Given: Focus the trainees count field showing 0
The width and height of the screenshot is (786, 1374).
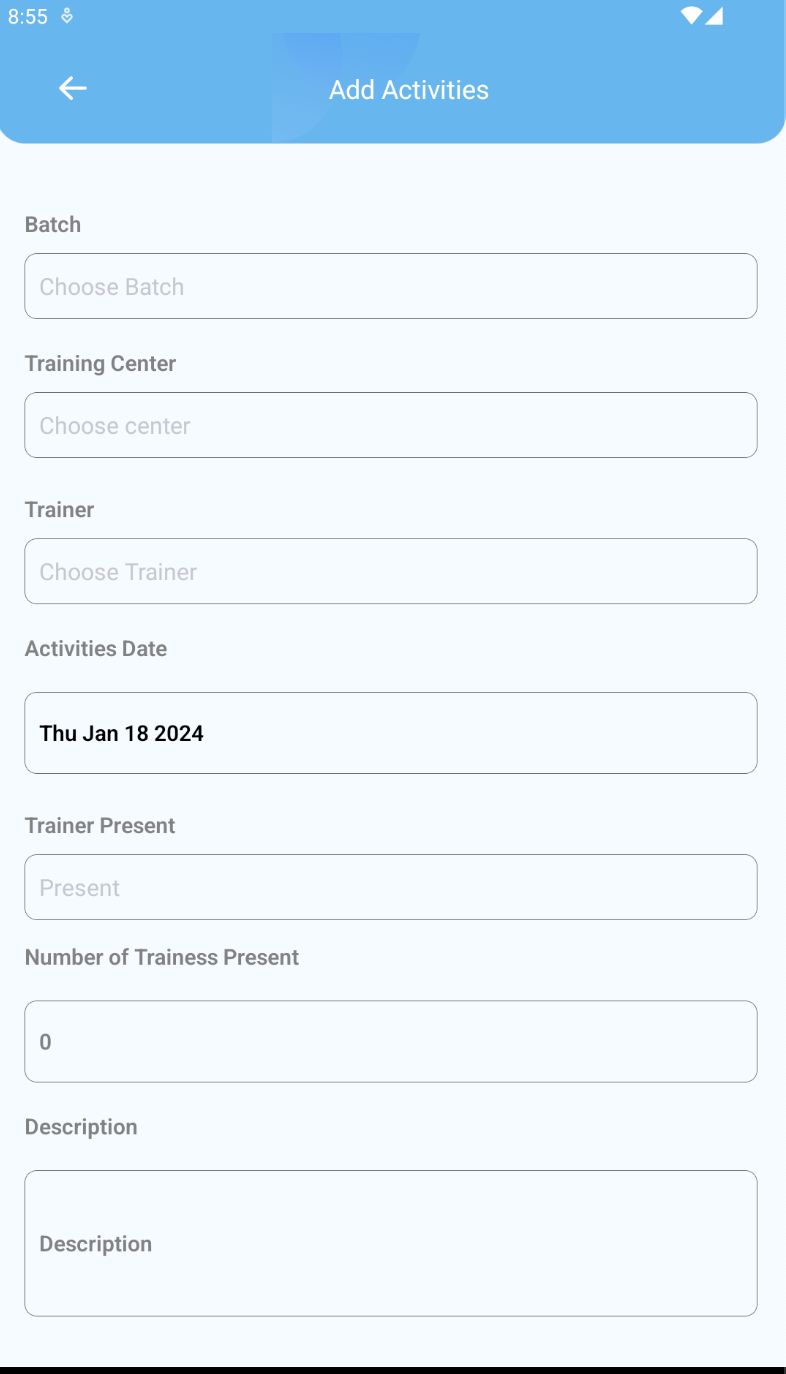Looking at the screenshot, I should point(391,1041).
